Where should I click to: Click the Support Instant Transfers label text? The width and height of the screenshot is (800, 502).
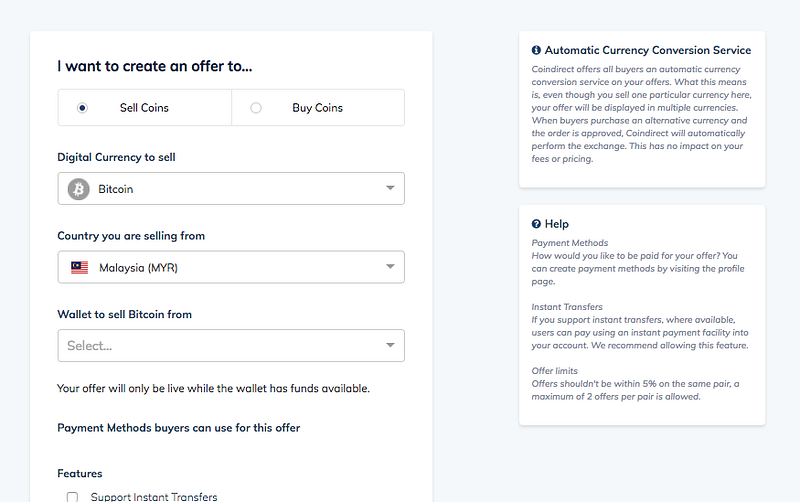pos(154,497)
